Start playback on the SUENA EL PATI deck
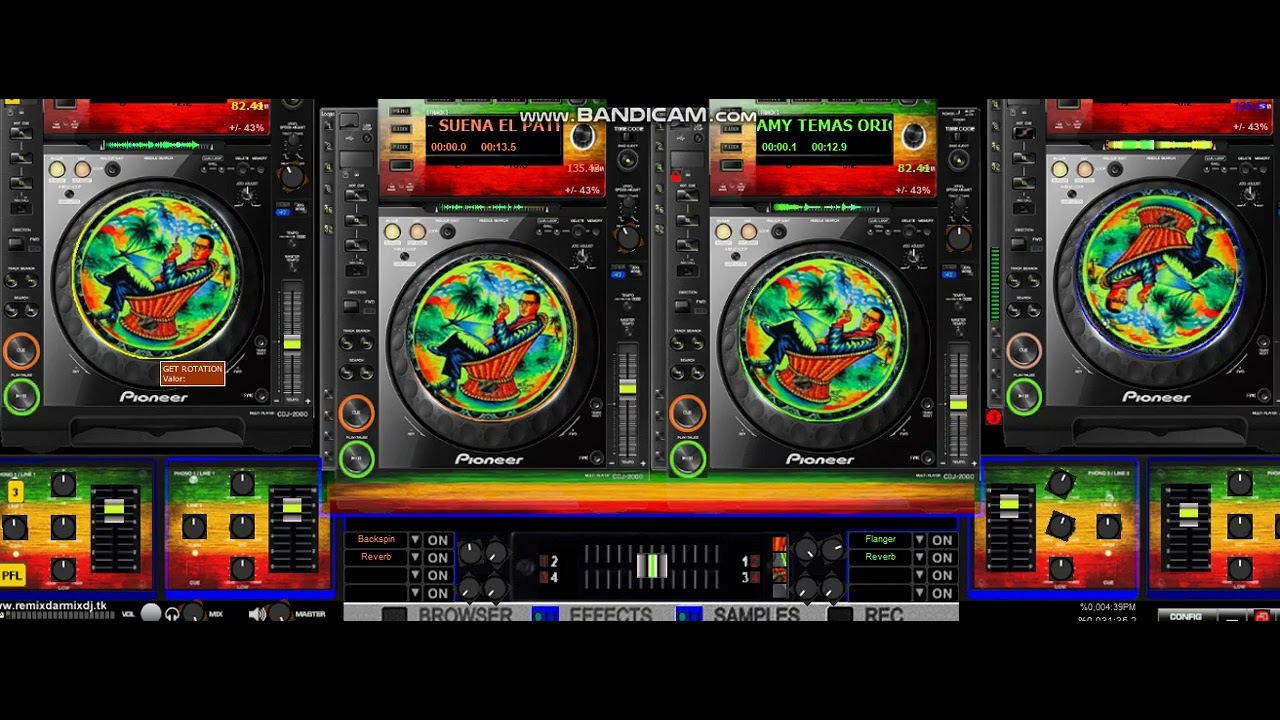The height and width of the screenshot is (720, 1280). click(x=357, y=458)
